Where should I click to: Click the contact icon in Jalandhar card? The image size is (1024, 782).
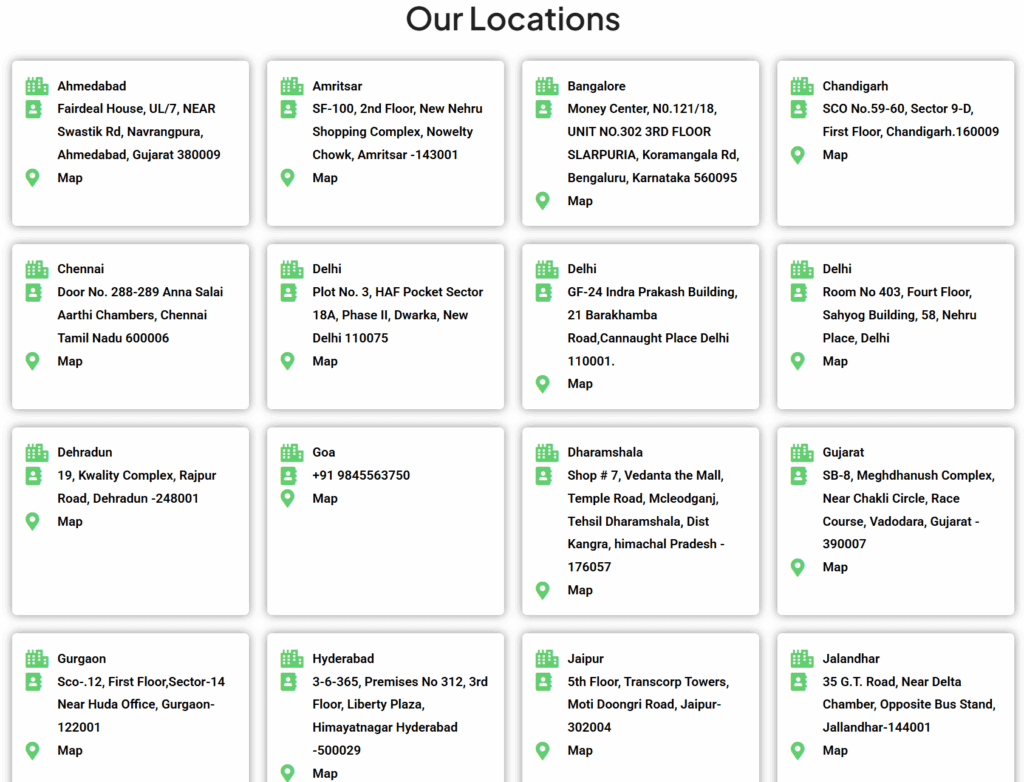(x=798, y=682)
